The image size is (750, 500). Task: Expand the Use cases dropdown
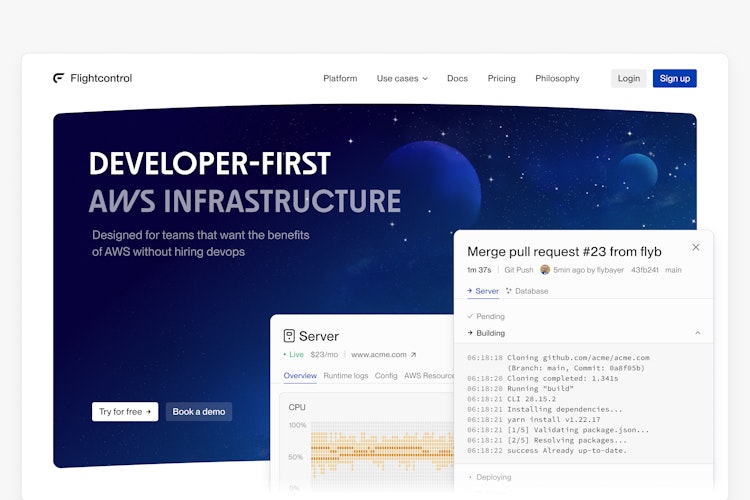coord(402,78)
